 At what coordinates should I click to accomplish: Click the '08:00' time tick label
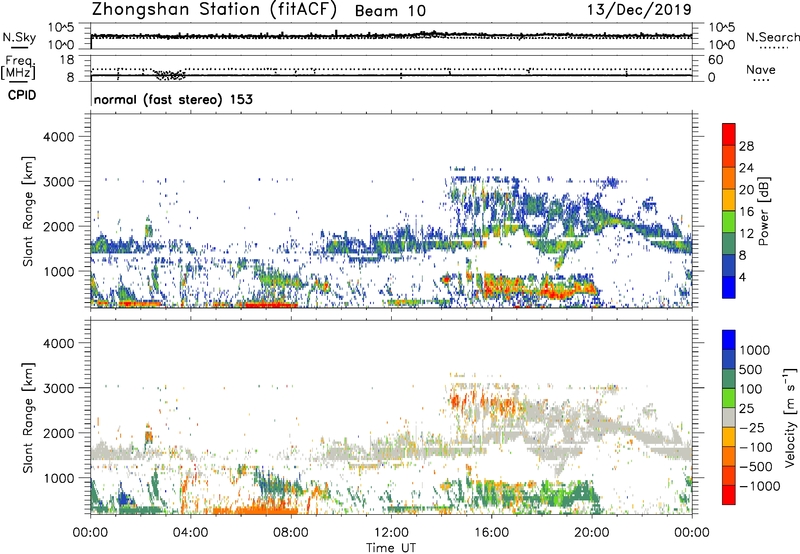(x=291, y=533)
